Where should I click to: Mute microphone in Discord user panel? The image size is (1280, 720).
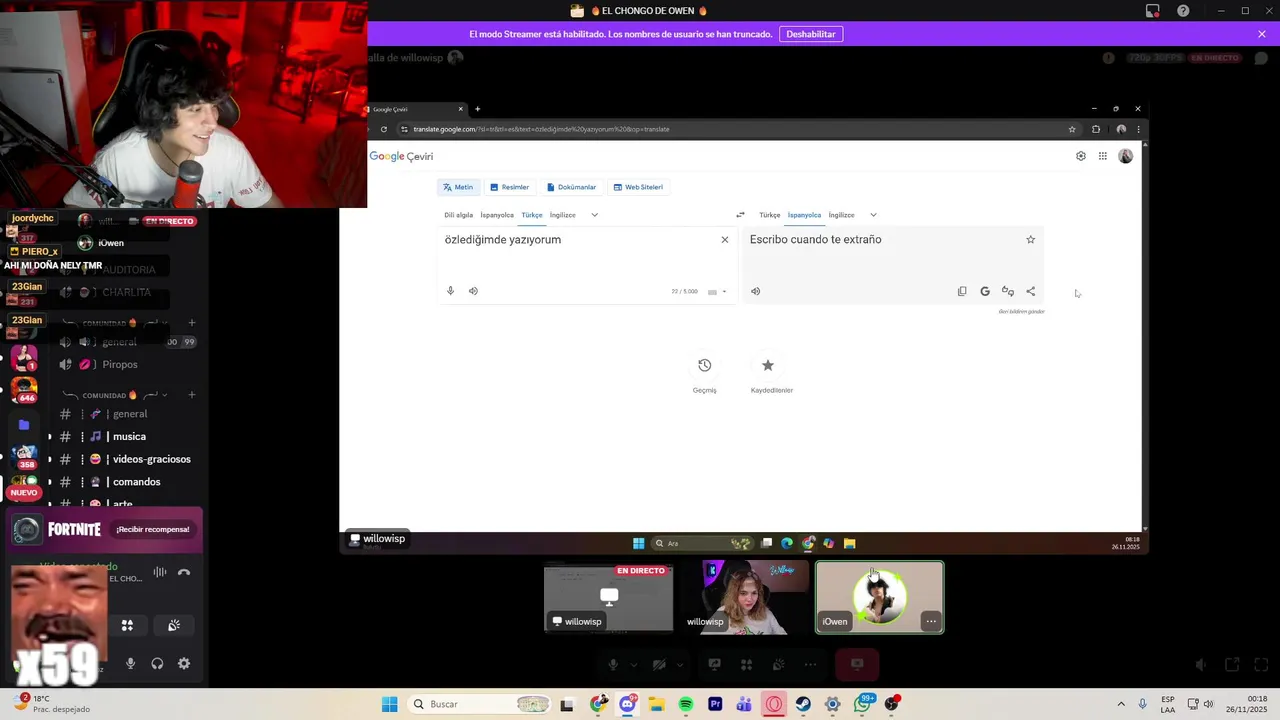pos(130,663)
